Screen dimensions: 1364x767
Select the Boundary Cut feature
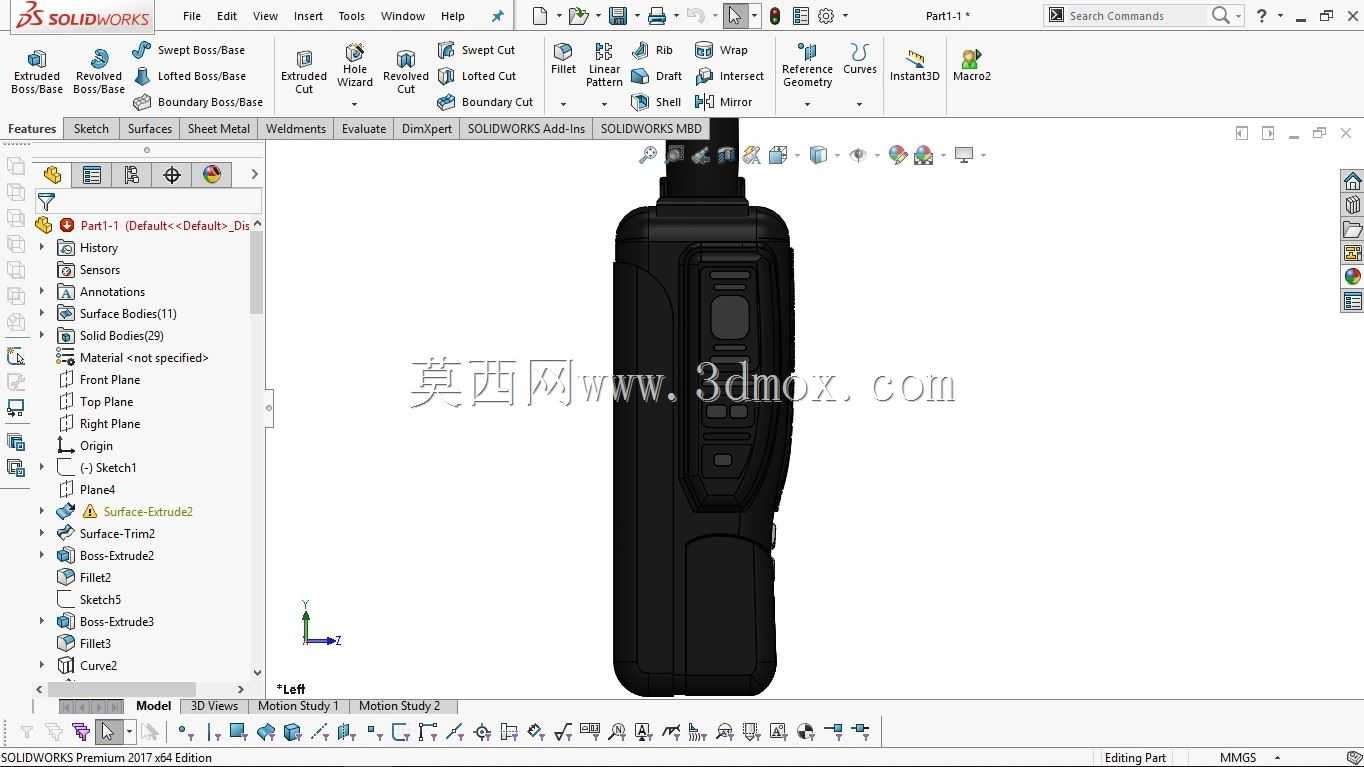(x=485, y=102)
